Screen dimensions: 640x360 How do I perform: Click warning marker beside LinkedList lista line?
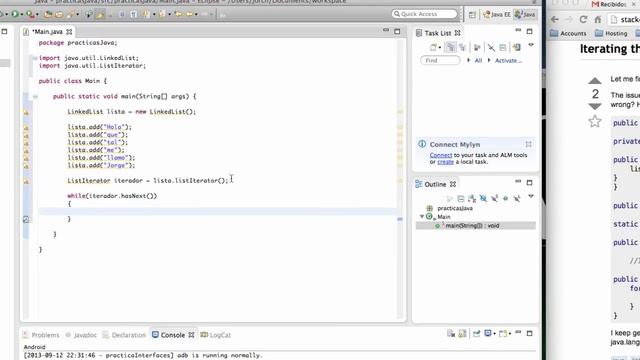point(26,112)
